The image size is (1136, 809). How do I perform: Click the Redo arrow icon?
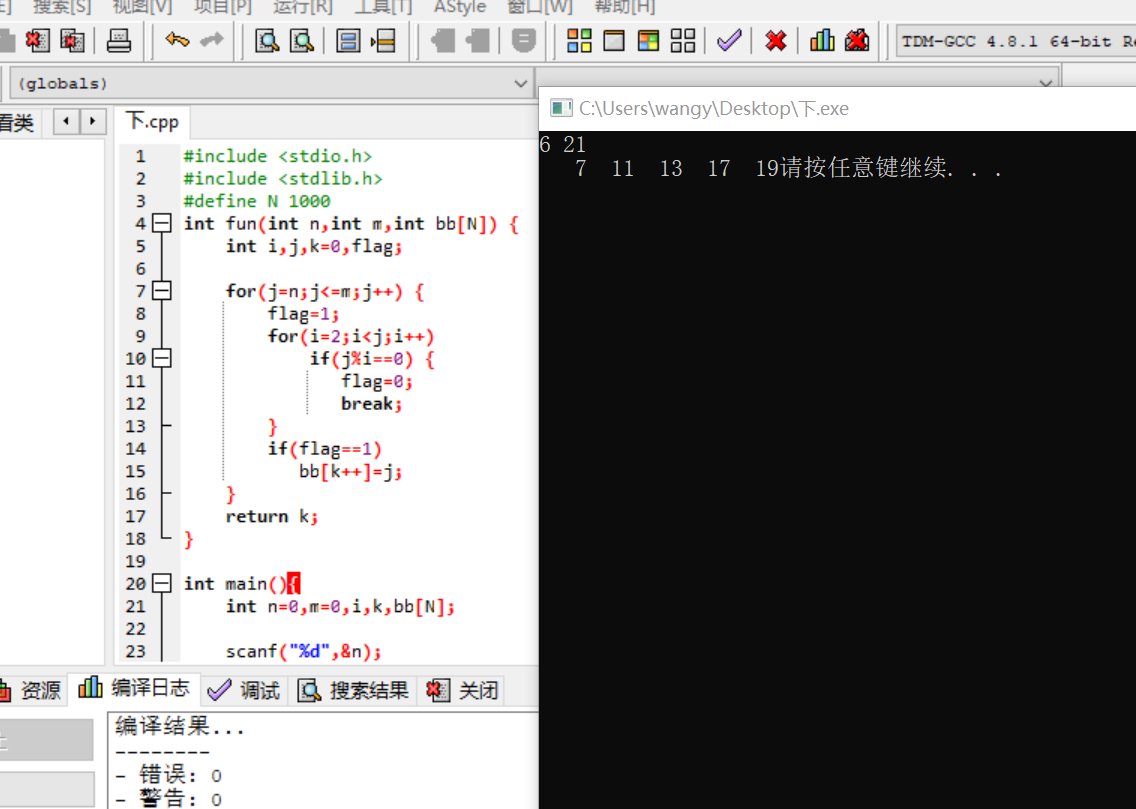[x=212, y=41]
